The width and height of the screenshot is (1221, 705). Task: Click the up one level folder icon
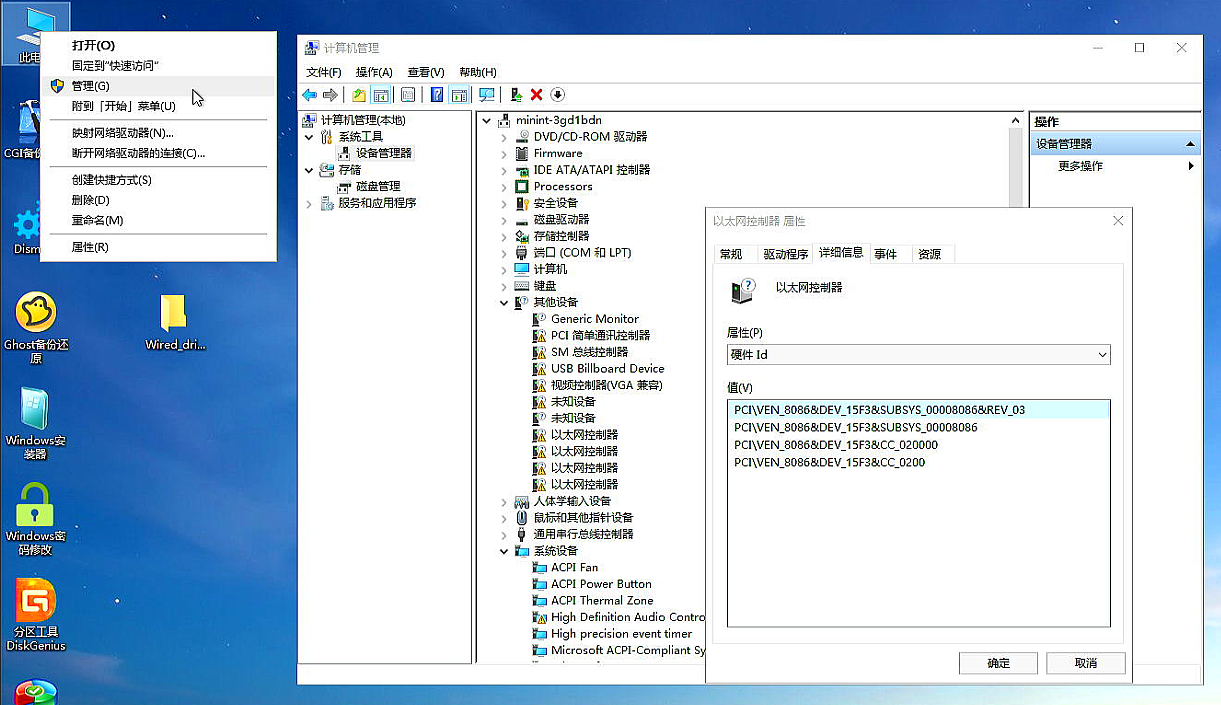359,95
